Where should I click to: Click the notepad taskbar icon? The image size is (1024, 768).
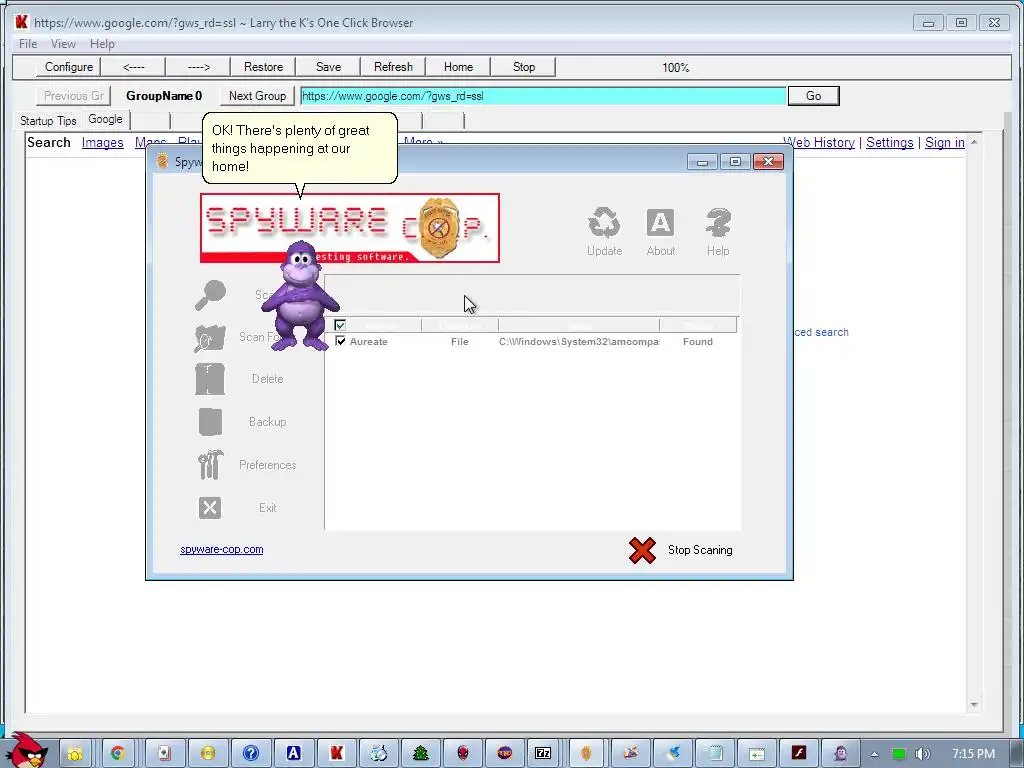[x=716, y=753]
